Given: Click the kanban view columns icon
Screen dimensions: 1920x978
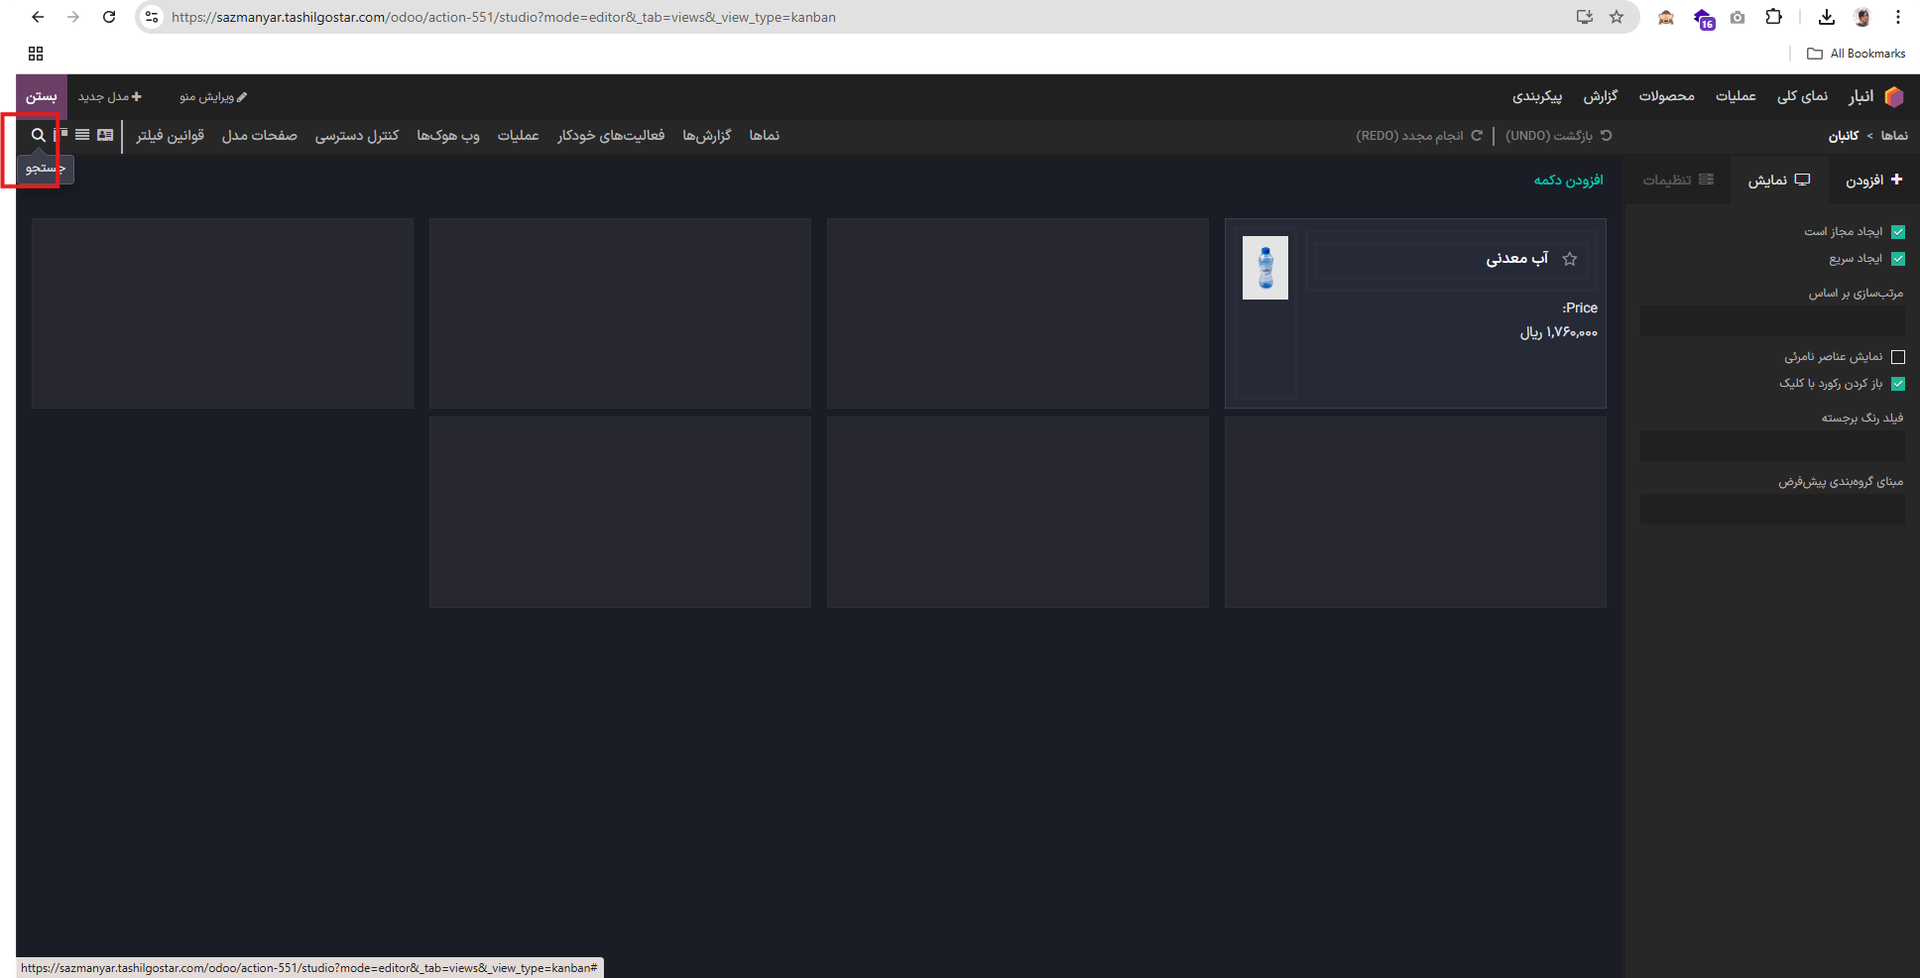Looking at the screenshot, I should (61, 135).
